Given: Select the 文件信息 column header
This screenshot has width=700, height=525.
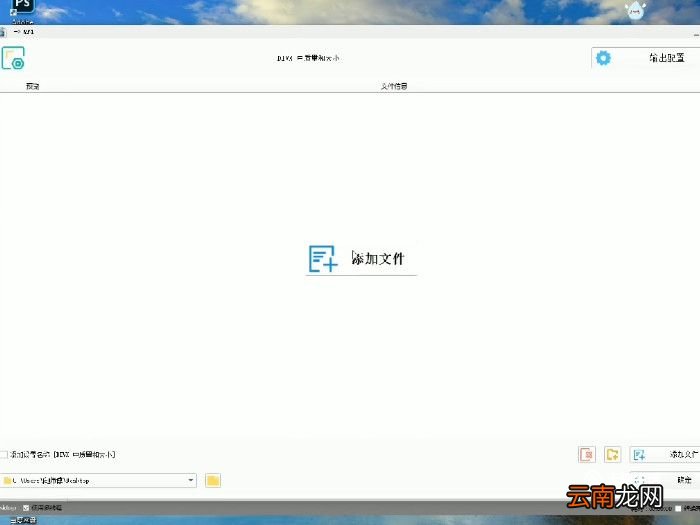Looking at the screenshot, I should (394, 86).
